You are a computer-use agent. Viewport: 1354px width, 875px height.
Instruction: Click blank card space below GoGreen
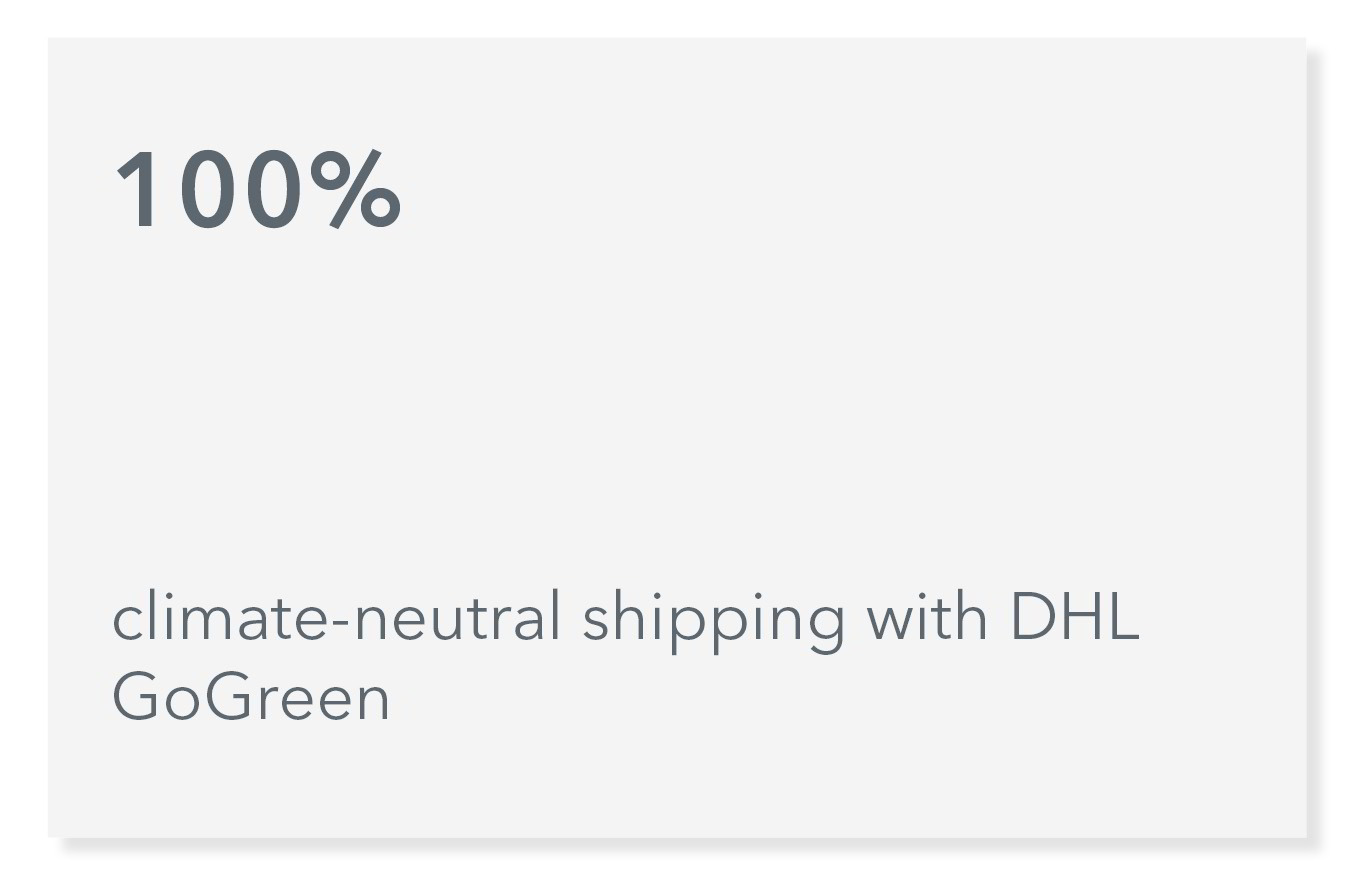click(x=676, y=782)
